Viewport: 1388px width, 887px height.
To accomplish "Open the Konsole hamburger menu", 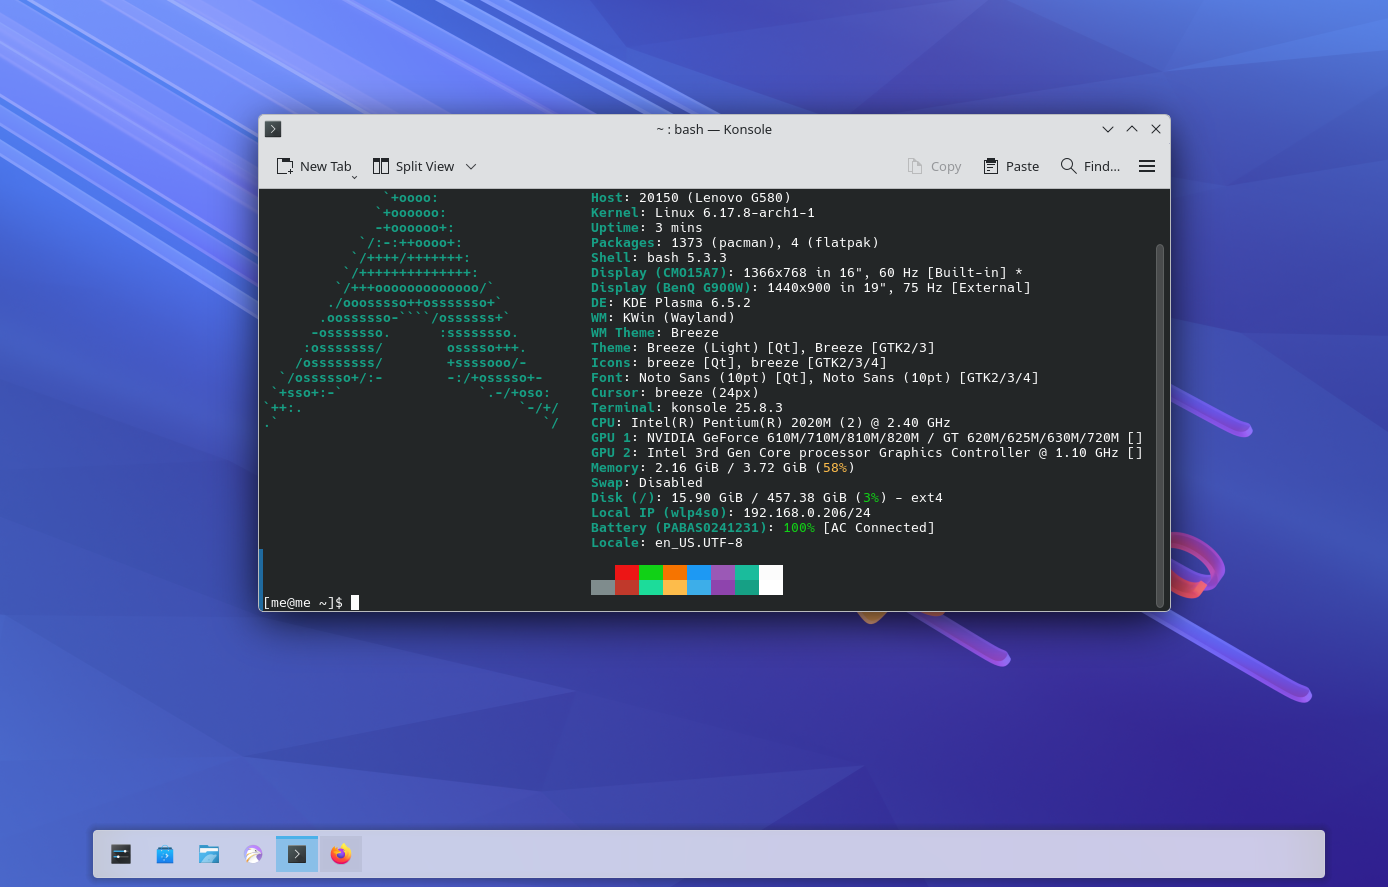I will [1147, 166].
